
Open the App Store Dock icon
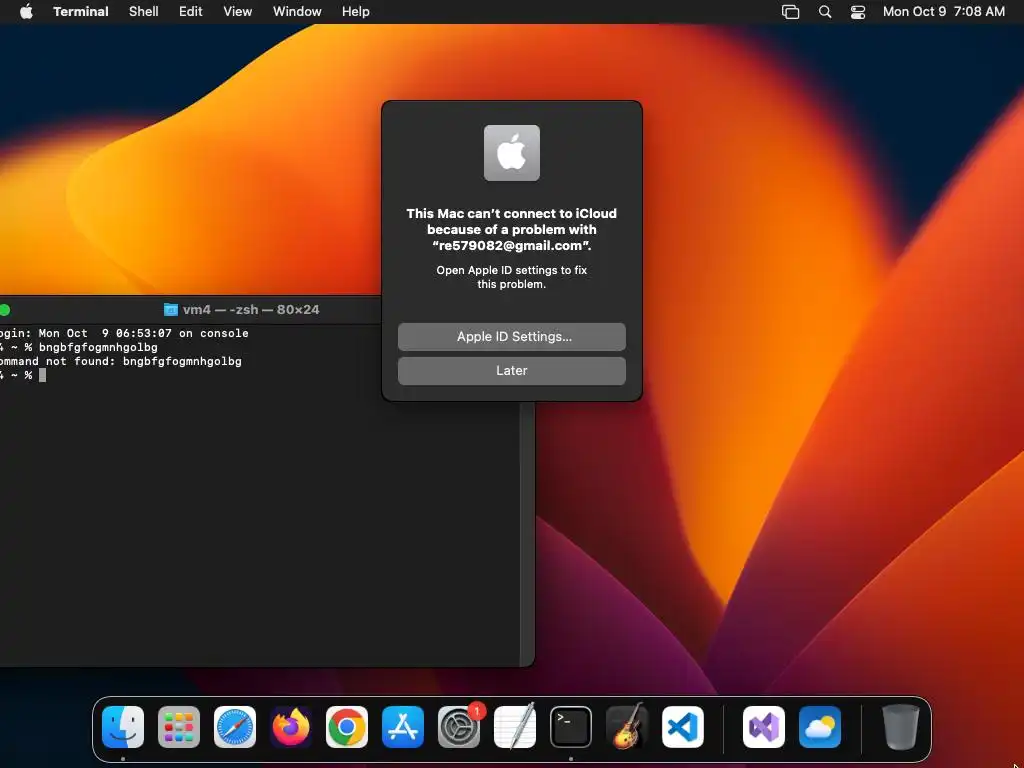403,727
